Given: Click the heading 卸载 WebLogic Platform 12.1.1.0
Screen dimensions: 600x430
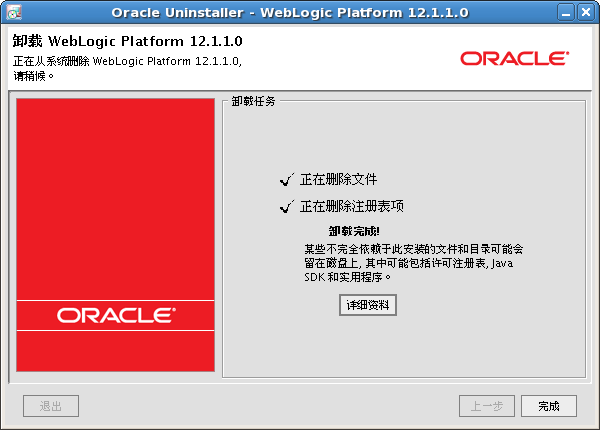Looking at the screenshot, I should tap(127, 41).
